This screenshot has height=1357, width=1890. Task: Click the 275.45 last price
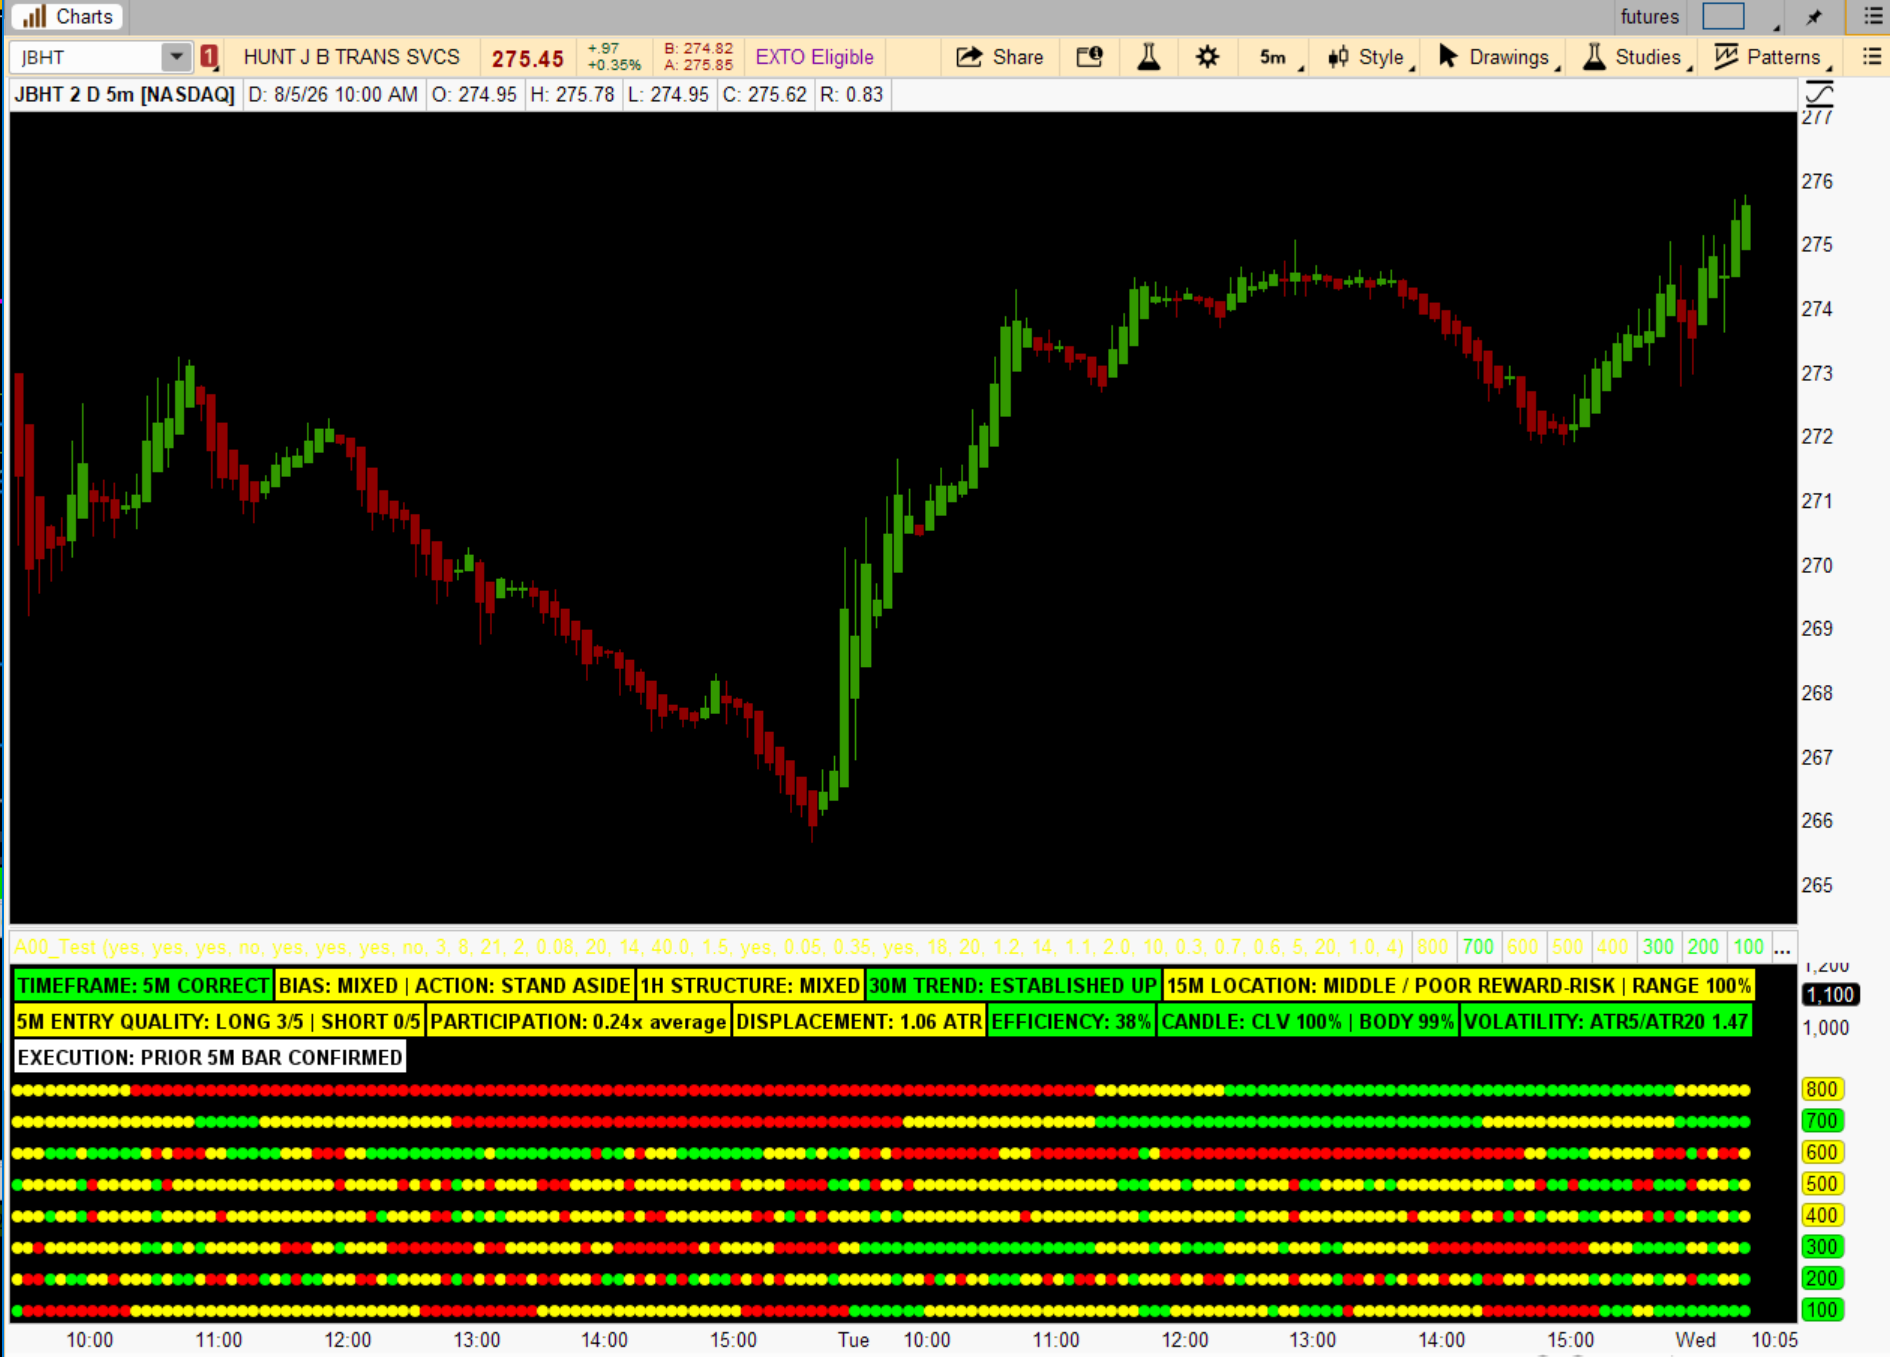pos(528,58)
